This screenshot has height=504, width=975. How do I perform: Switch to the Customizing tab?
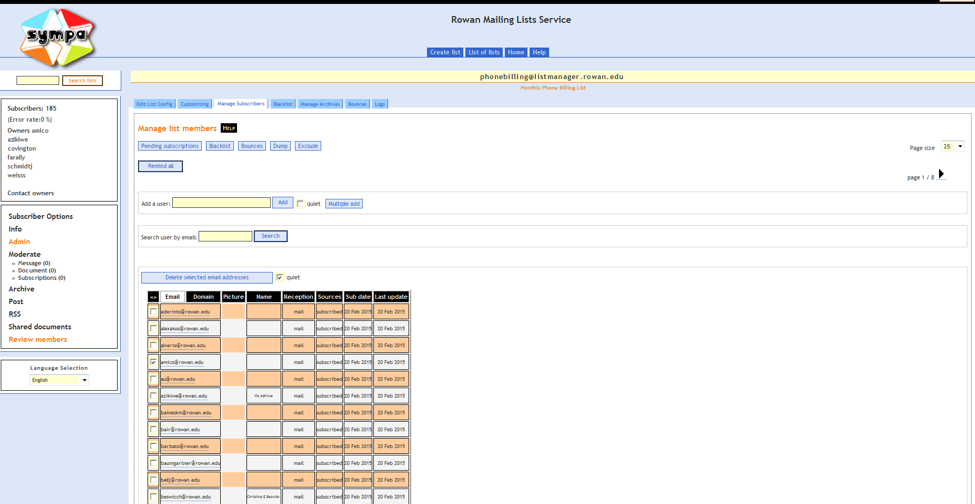click(194, 104)
